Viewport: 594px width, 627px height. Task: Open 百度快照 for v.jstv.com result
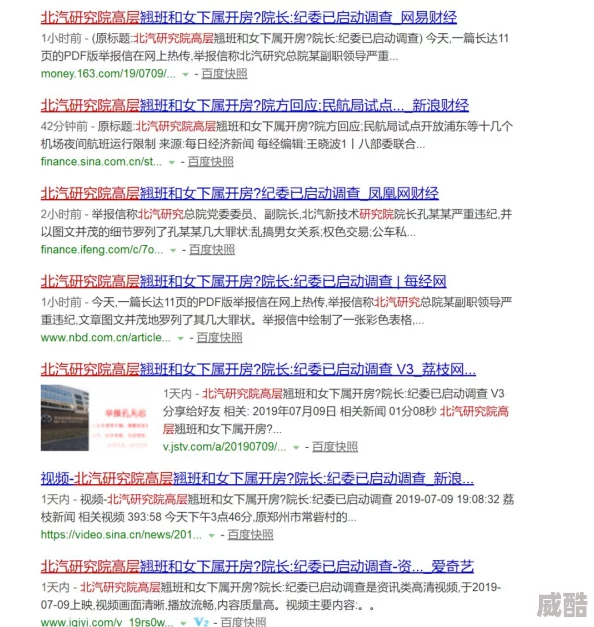(334, 447)
